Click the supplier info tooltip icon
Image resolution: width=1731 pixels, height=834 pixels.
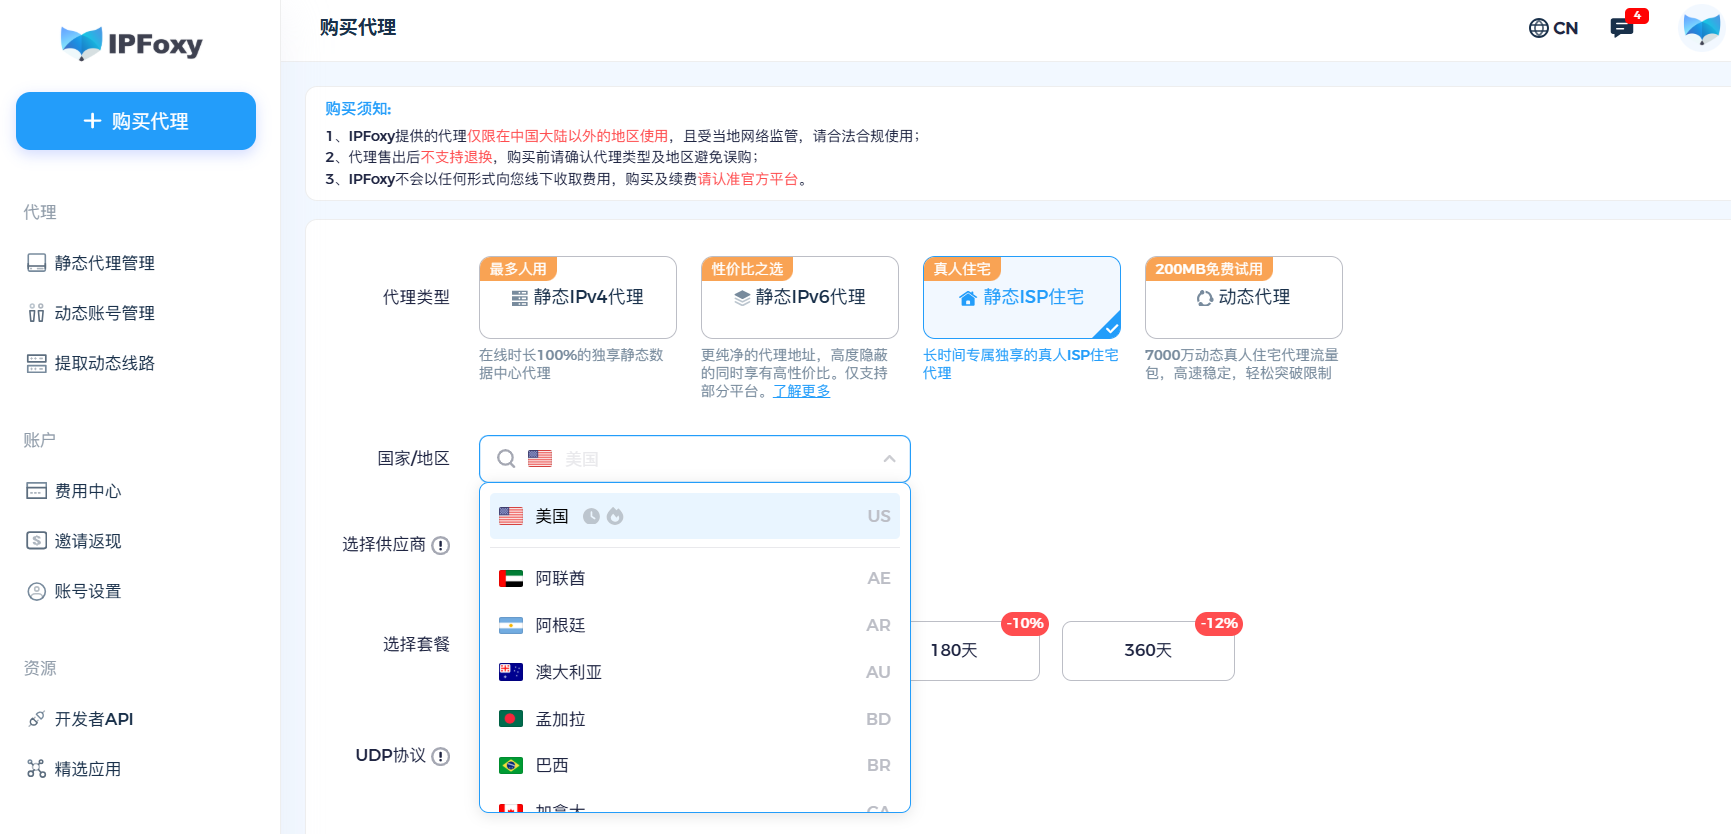(441, 545)
